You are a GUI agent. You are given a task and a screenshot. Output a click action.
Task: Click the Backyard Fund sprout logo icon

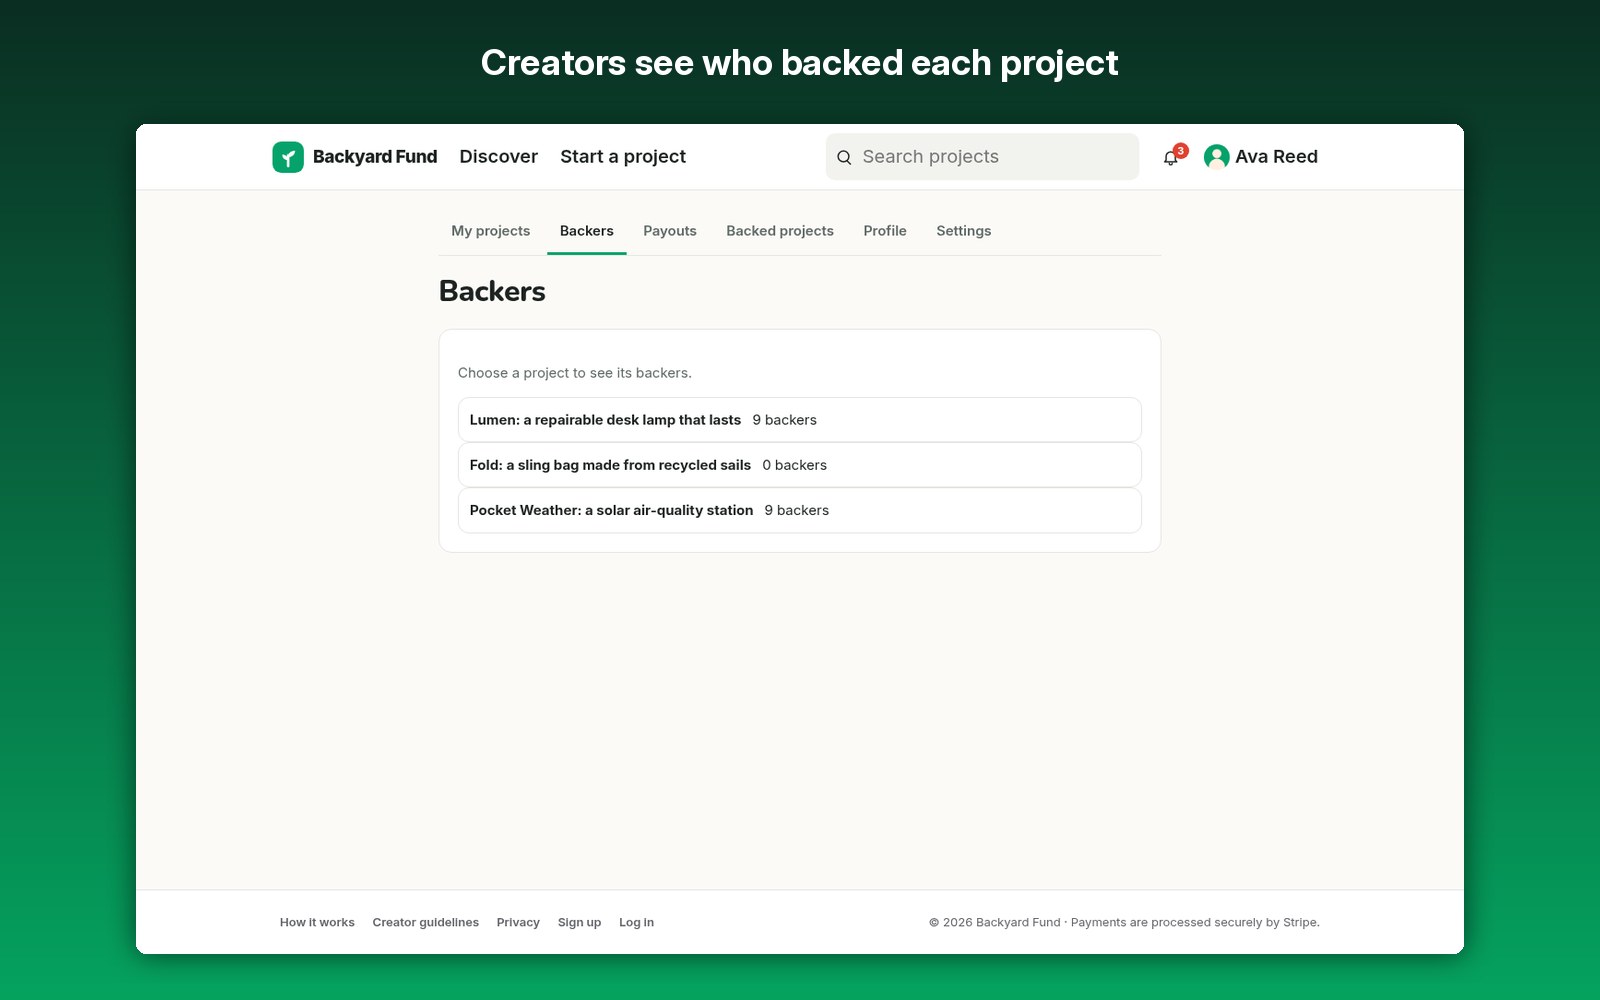[x=288, y=157]
